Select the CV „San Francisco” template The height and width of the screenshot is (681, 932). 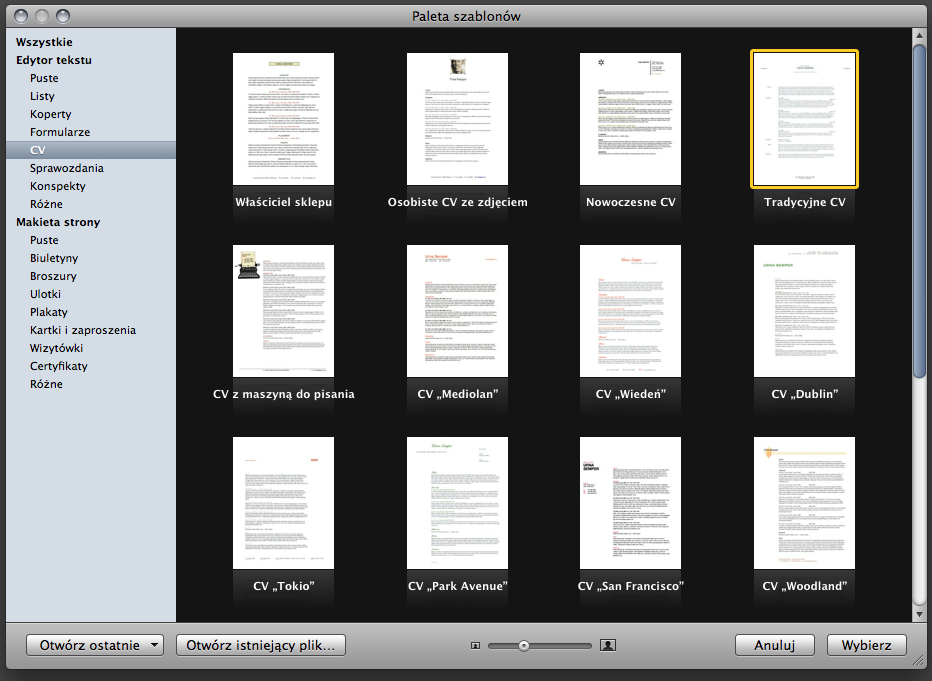(630, 503)
